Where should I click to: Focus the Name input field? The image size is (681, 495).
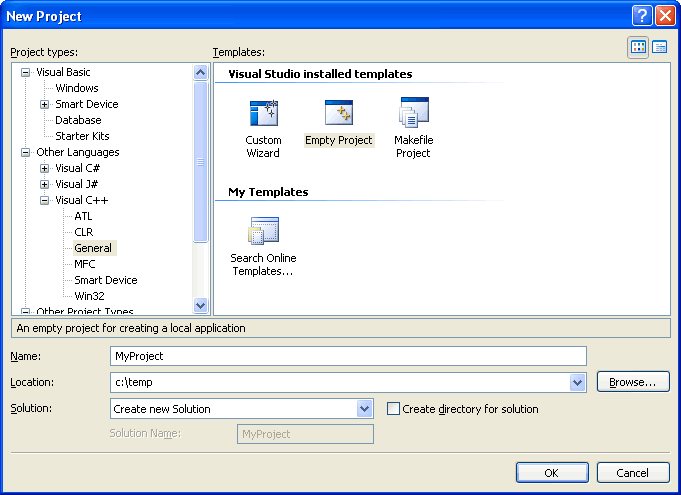(x=348, y=356)
